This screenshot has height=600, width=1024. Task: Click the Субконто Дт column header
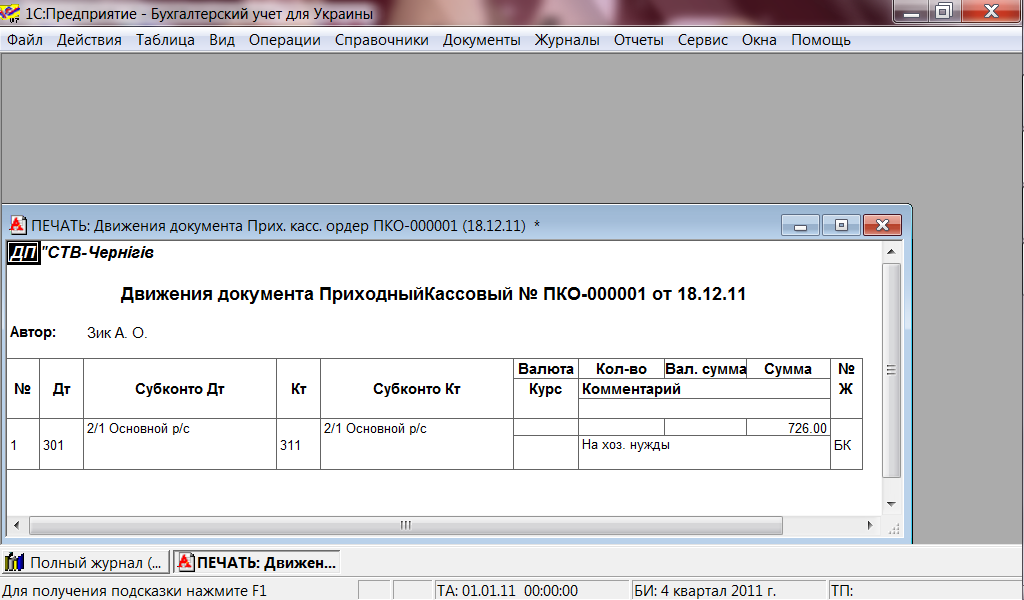(x=180, y=388)
